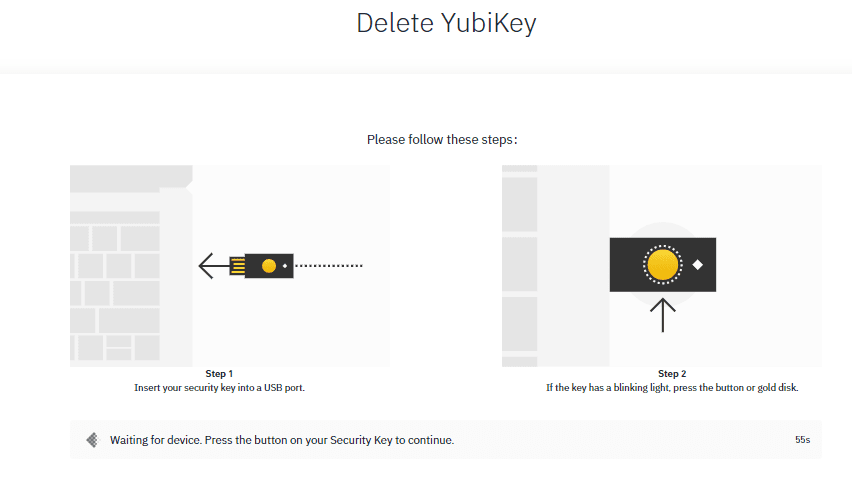Click the laptop keyboard illustration in Step 1
852x478 pixels.
click(131, 266)
